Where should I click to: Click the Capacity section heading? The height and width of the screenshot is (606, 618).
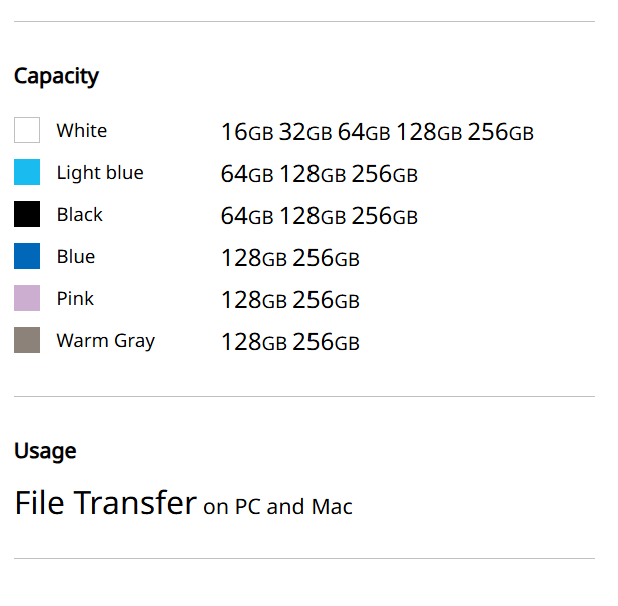point(56,76)
